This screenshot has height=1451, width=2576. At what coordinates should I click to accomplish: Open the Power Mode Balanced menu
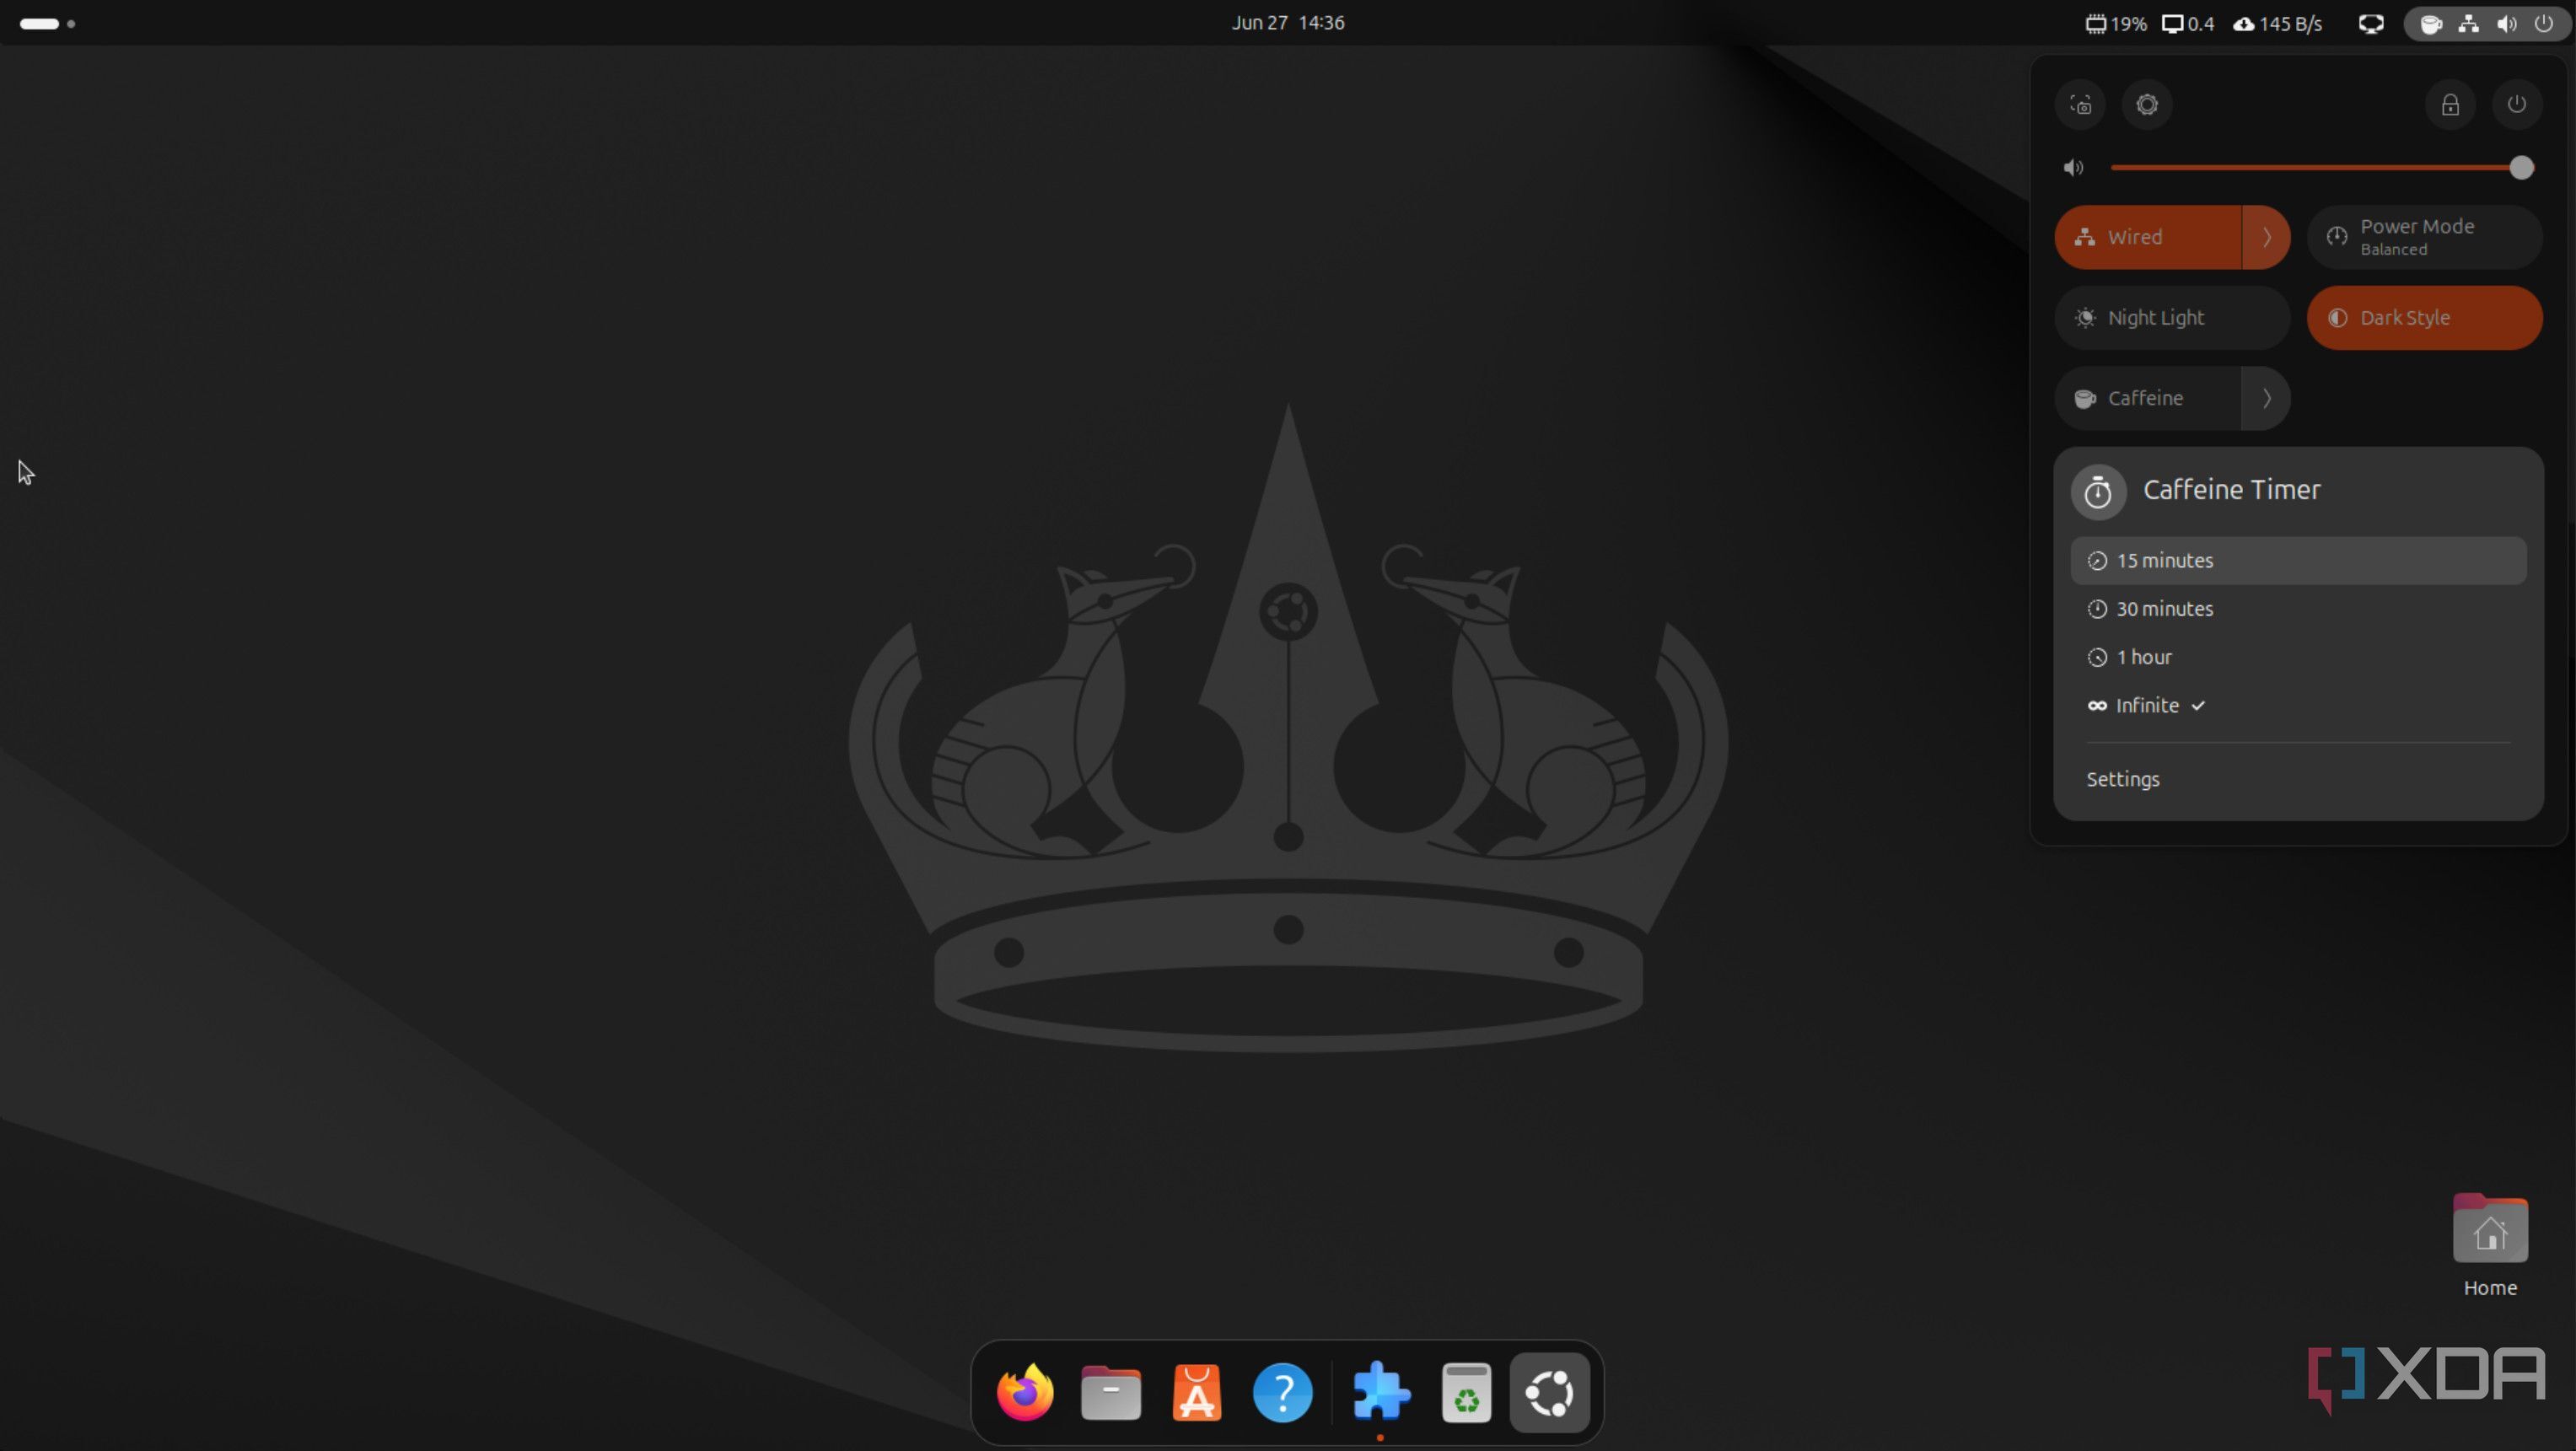[2423, 237]
